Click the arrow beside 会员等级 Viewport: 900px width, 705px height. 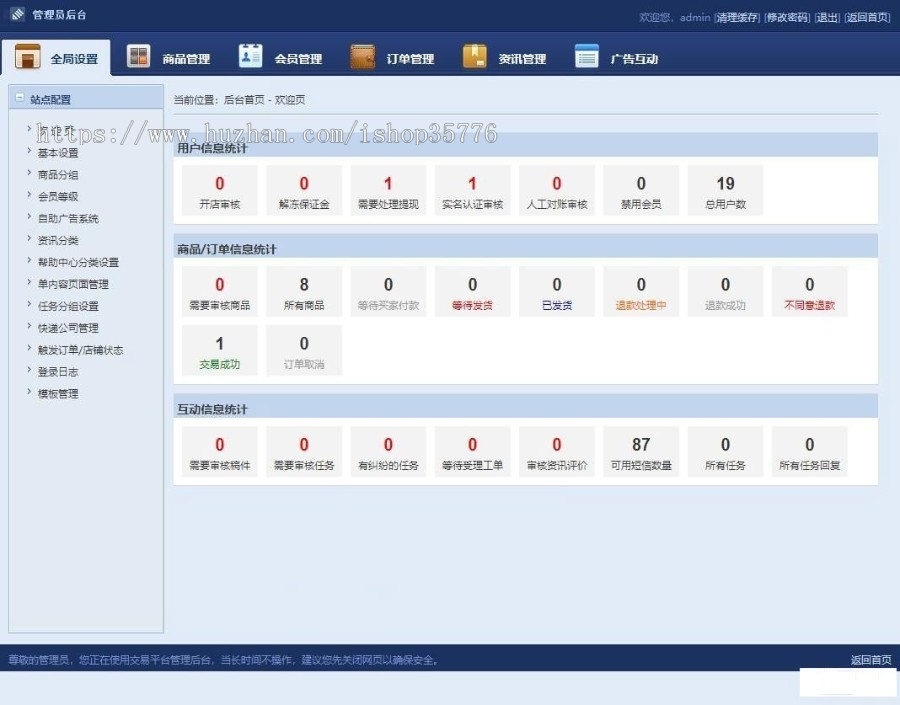pyautogui.click(x=29, y=195)
